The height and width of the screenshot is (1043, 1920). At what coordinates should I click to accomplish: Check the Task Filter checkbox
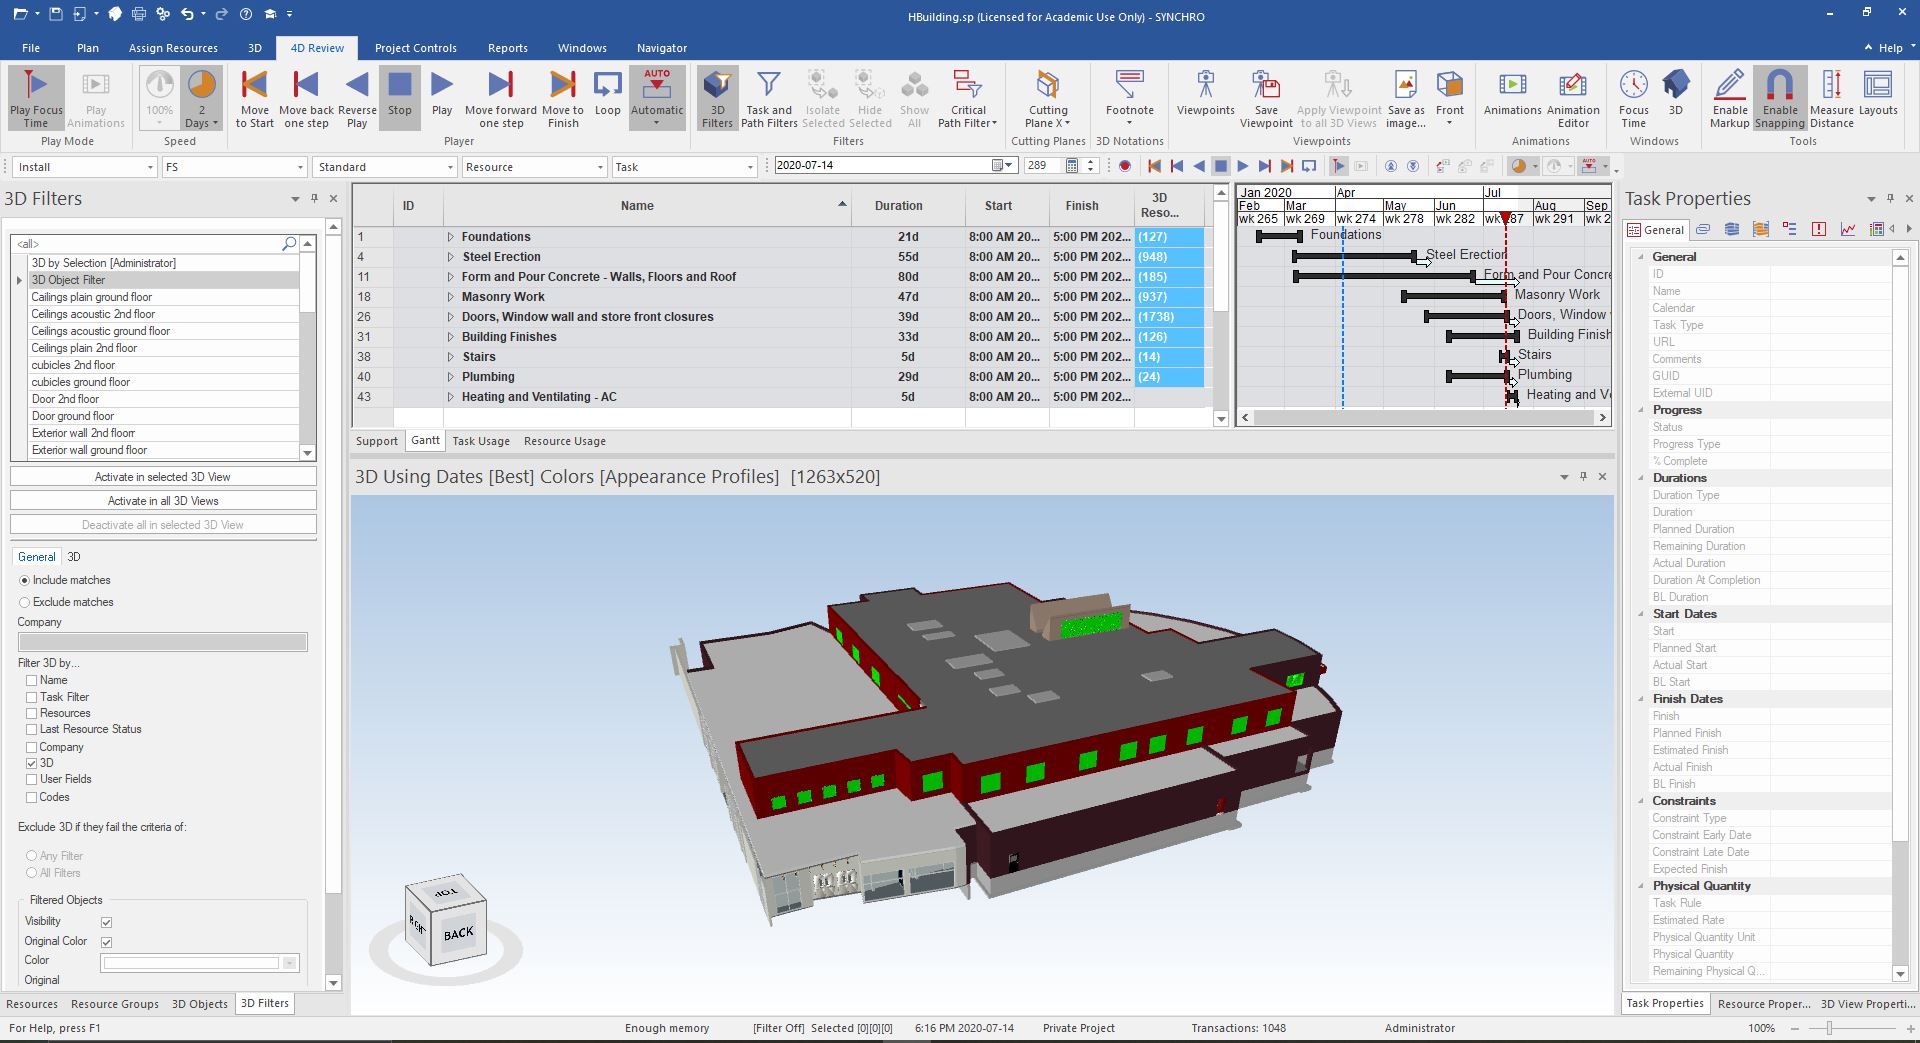pyautogui.click(x=31, y=697)
